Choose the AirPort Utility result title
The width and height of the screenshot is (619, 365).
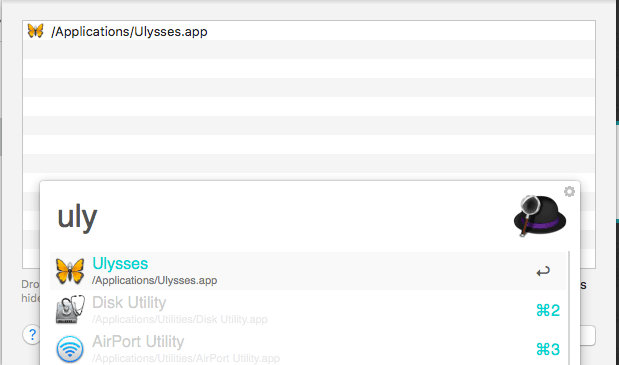click(x=138, y=342)
